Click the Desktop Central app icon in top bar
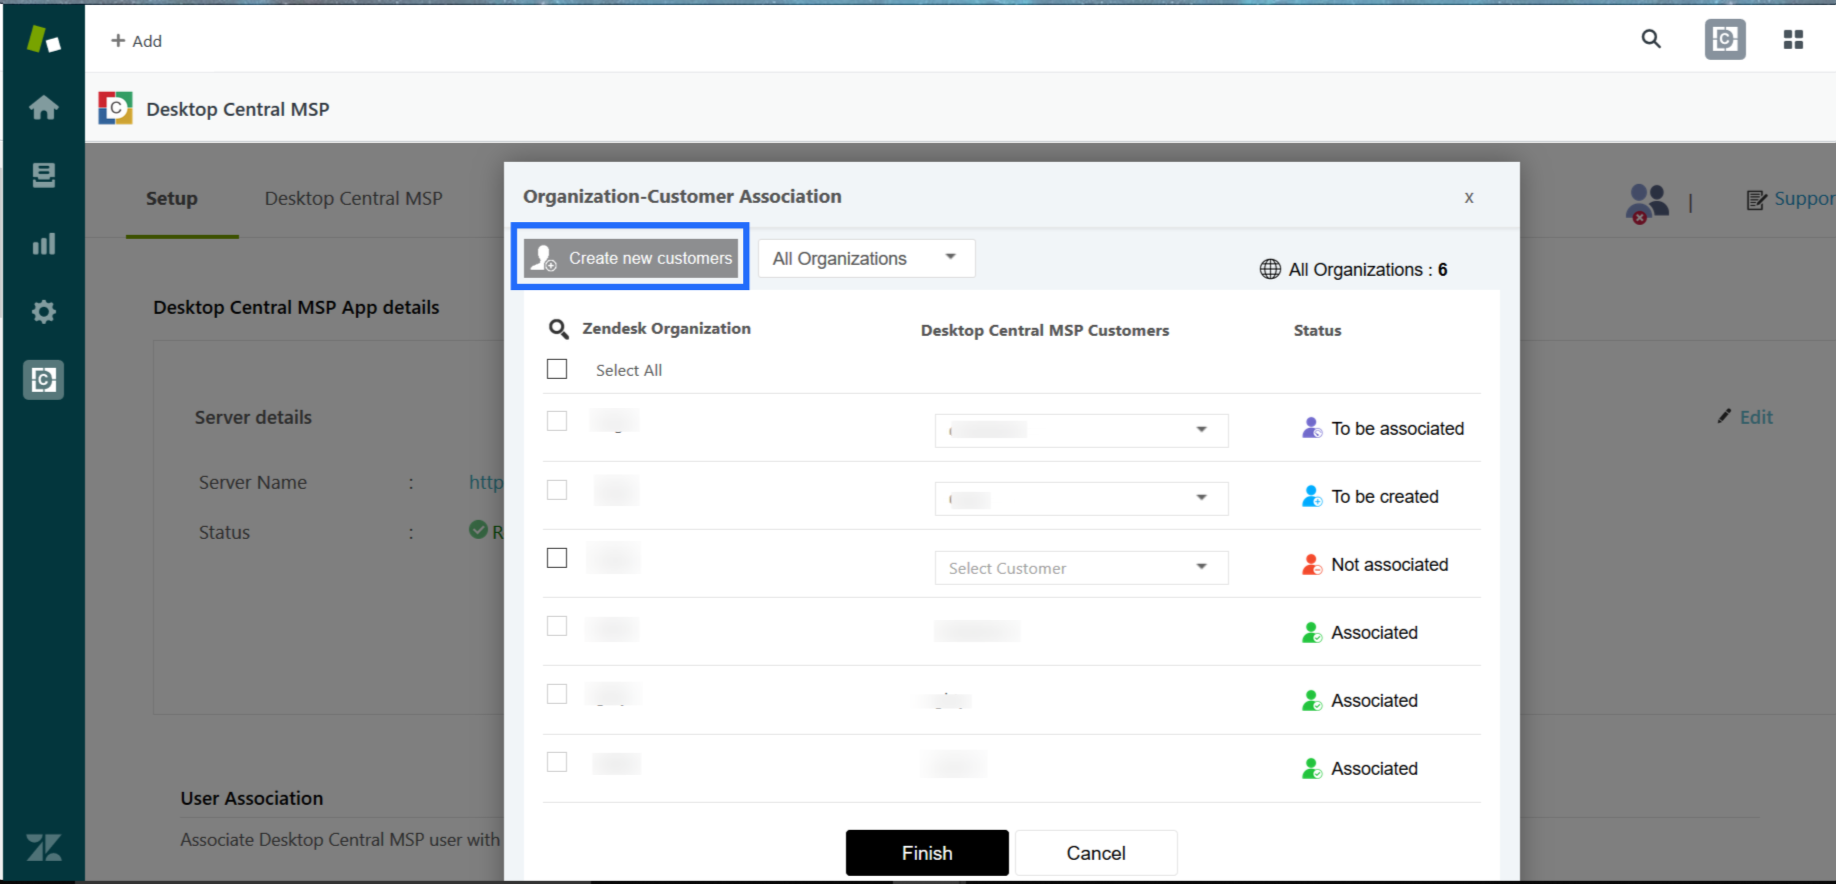This screenshot has width=1836, height=884. tap(1725, 39)
